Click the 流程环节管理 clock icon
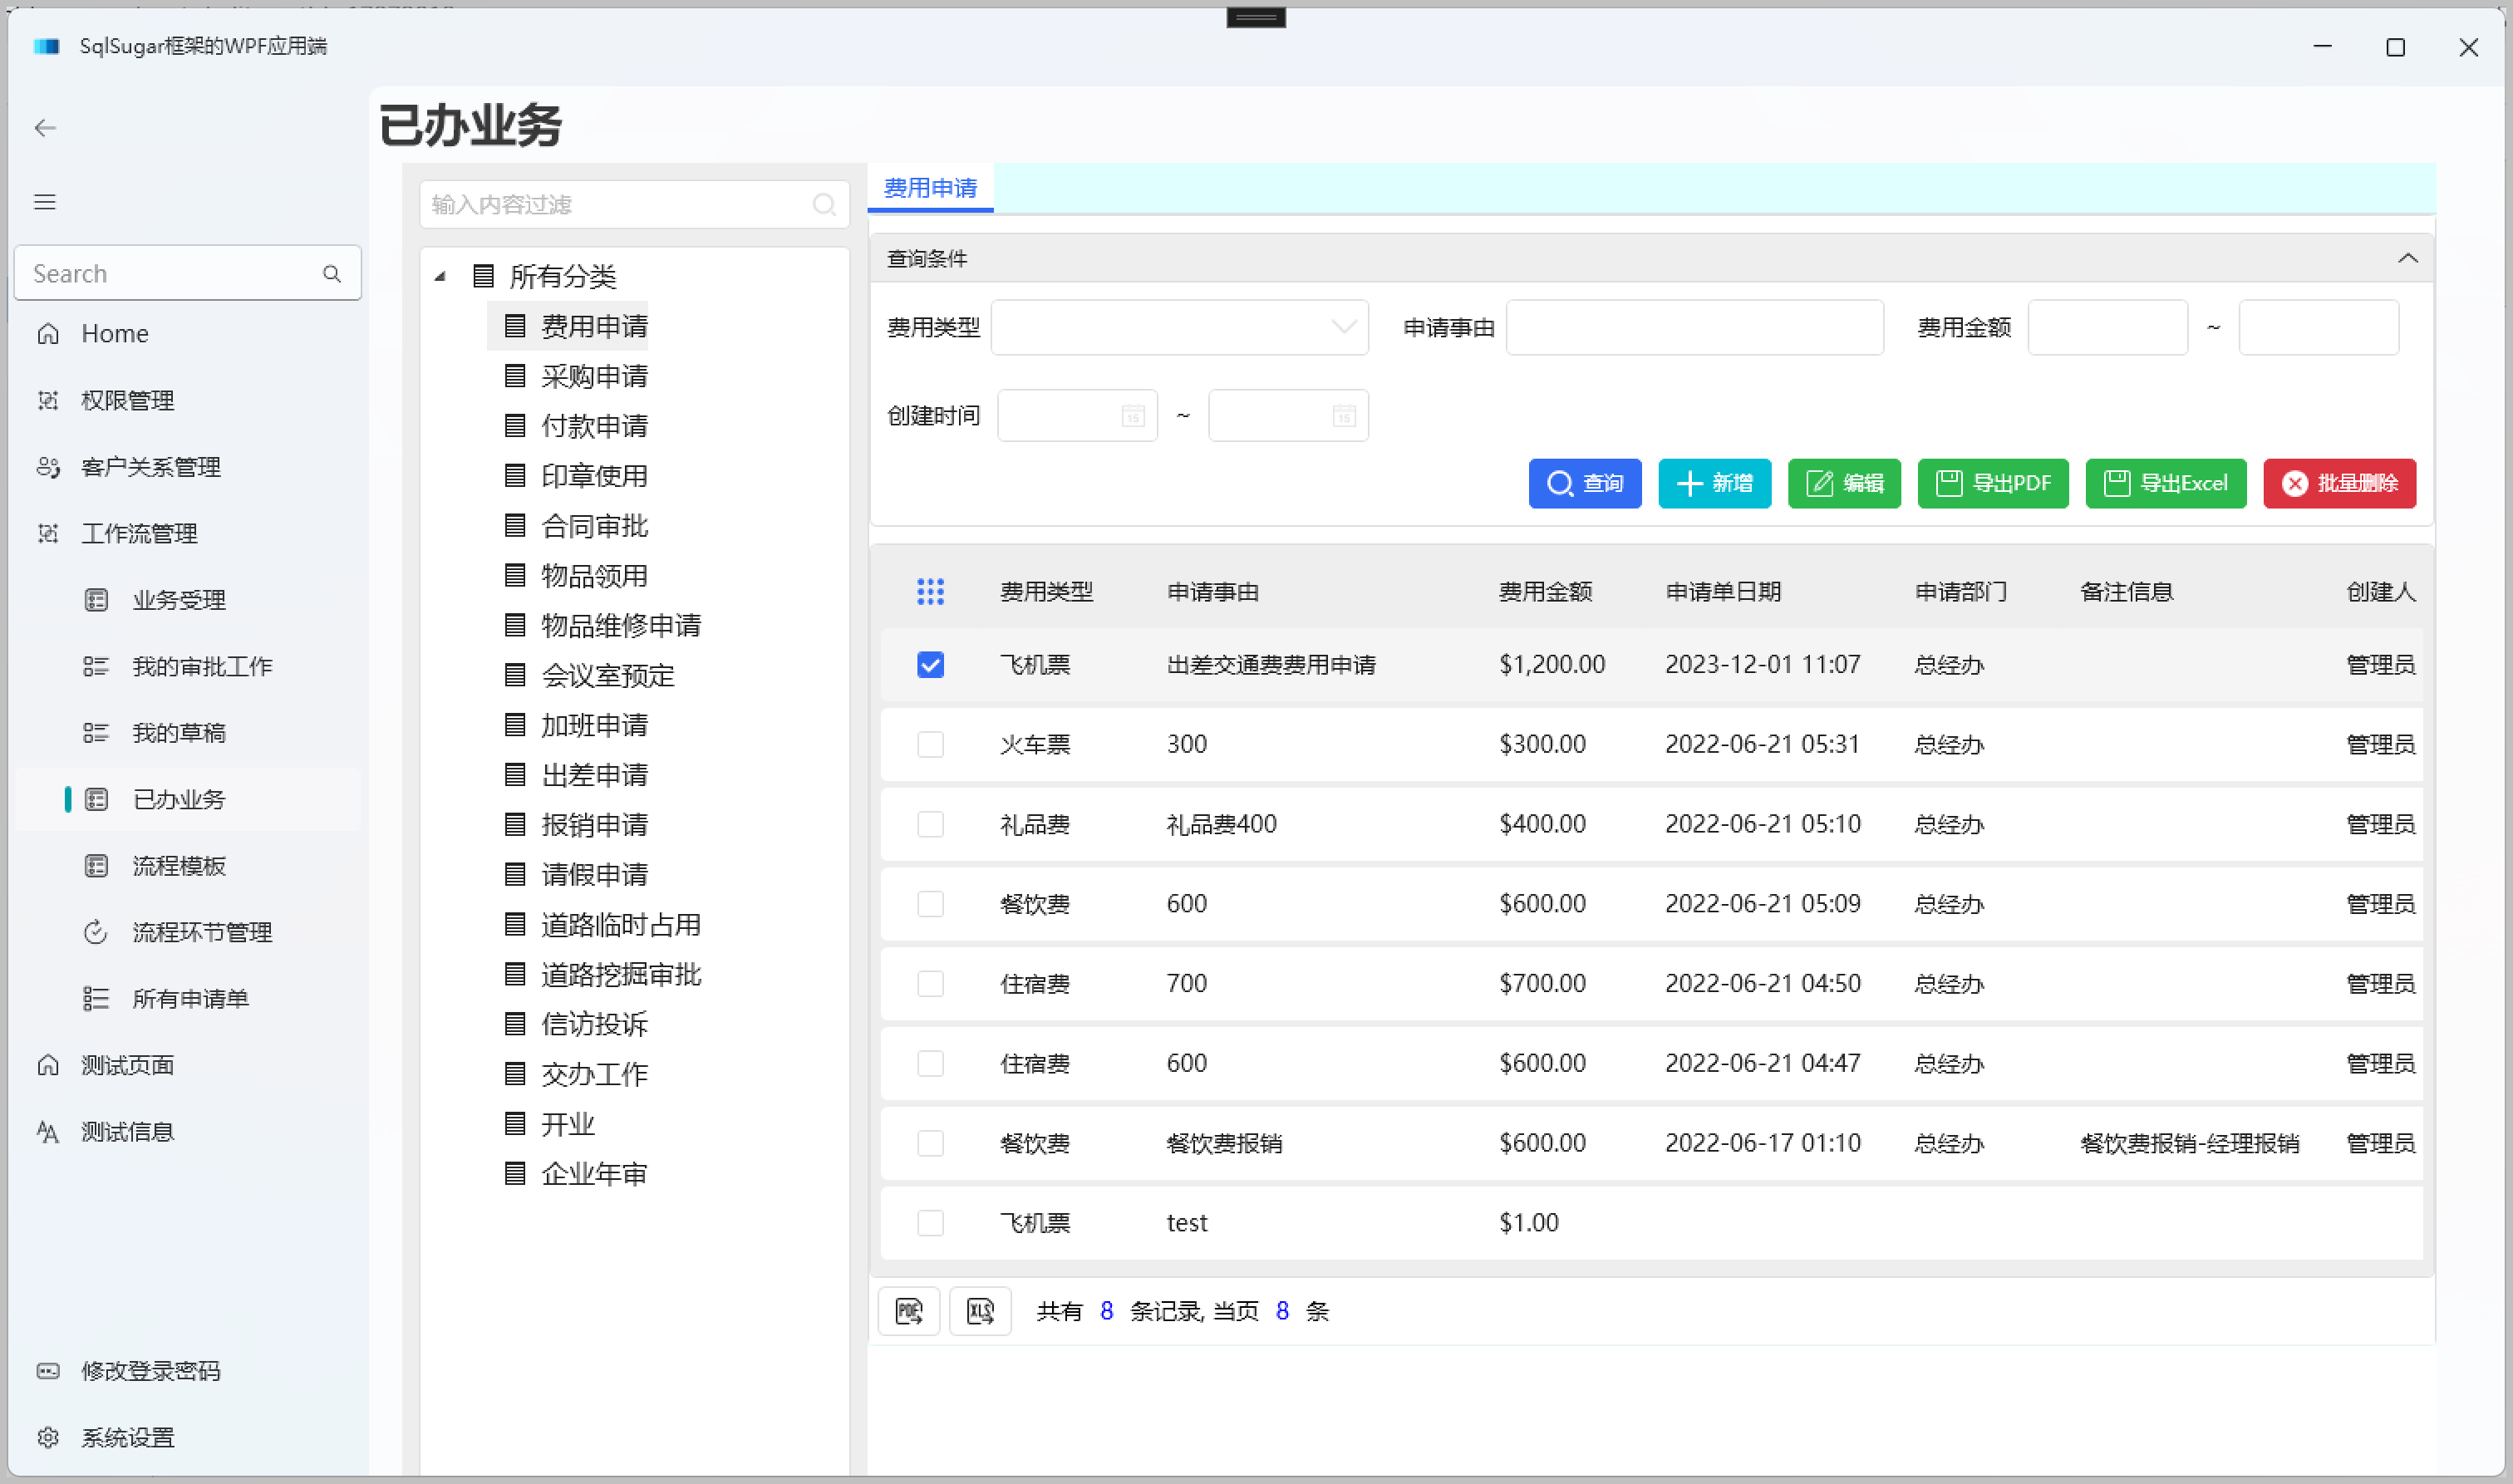Viewport: 2513px width, 1484px height. 96,932
